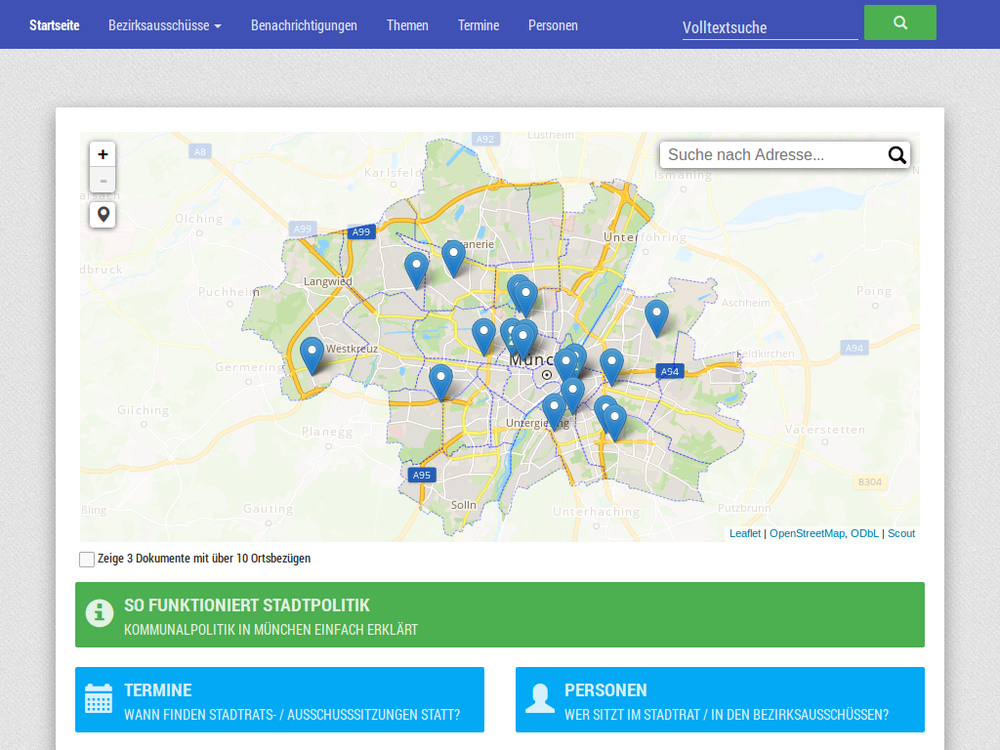This screenshot has width=1000, height=750.
Task: Click the green full-text search magnifier button
Action: [899, 22]
